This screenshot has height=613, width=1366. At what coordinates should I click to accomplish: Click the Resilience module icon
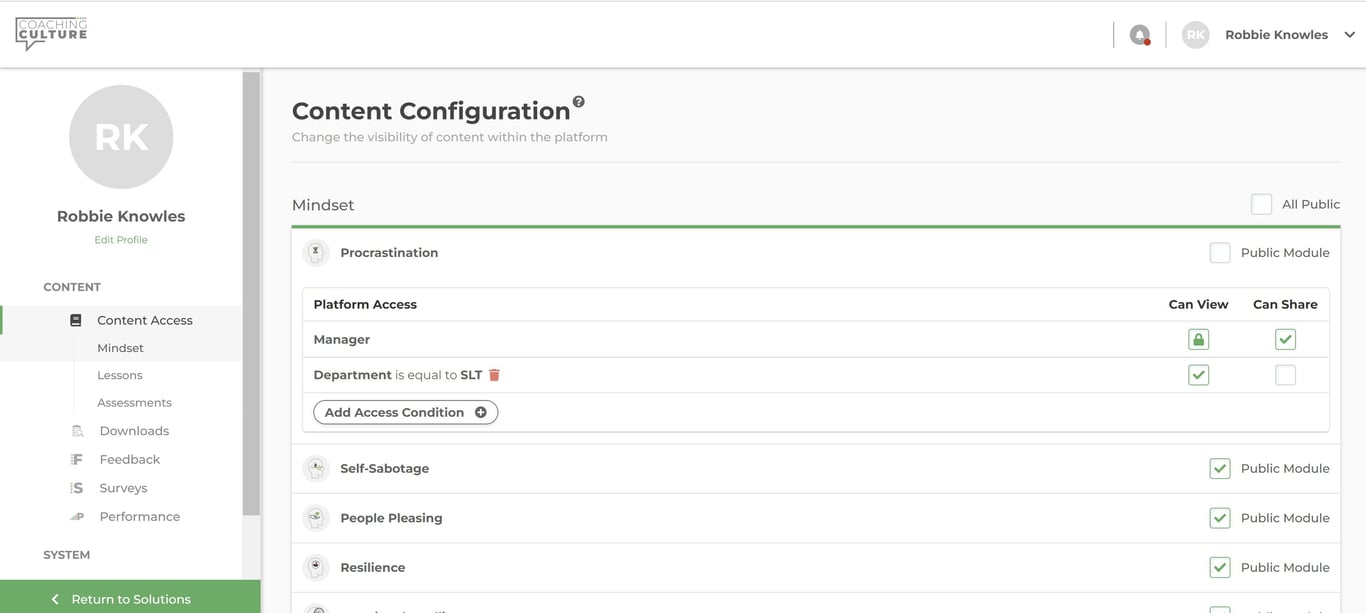point(316,567)
